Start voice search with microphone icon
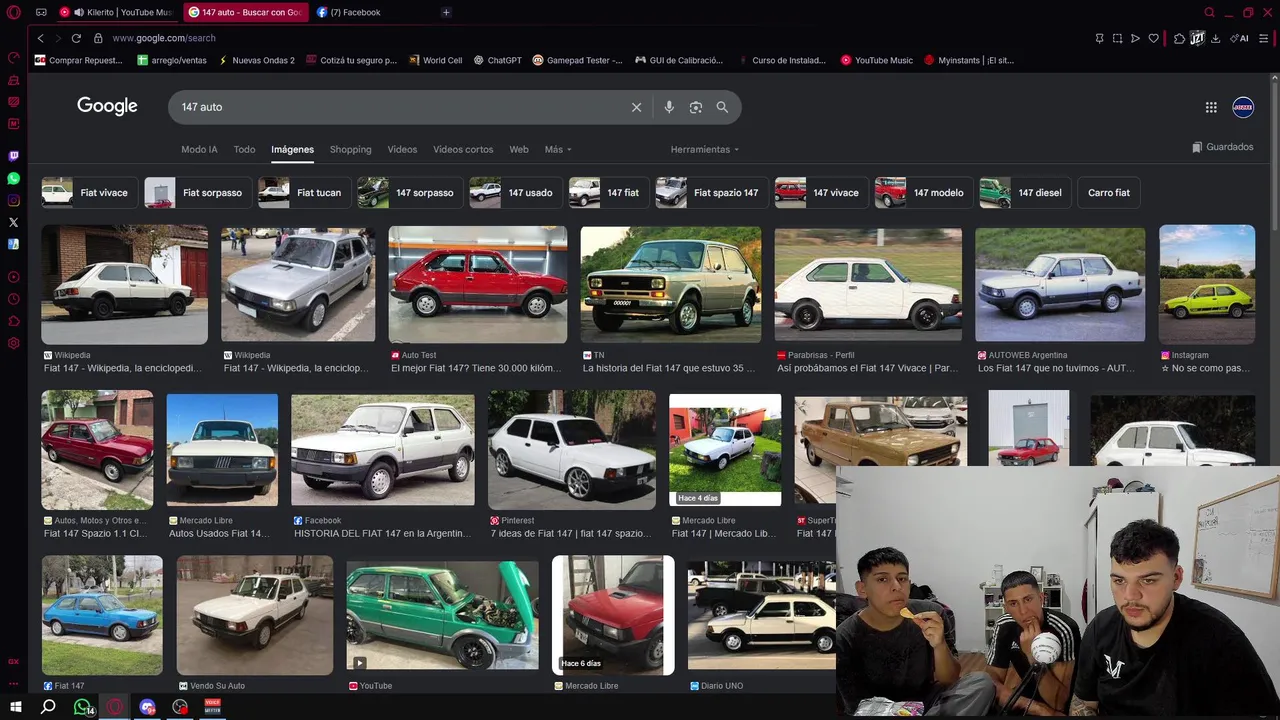The width and height of the screenshot is (1280, 720). [669, 107]
